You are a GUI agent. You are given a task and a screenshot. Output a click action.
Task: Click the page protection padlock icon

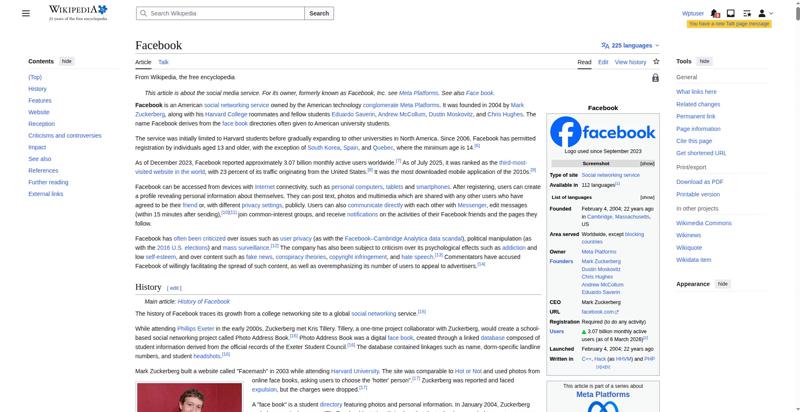click(x=655, y=78)
